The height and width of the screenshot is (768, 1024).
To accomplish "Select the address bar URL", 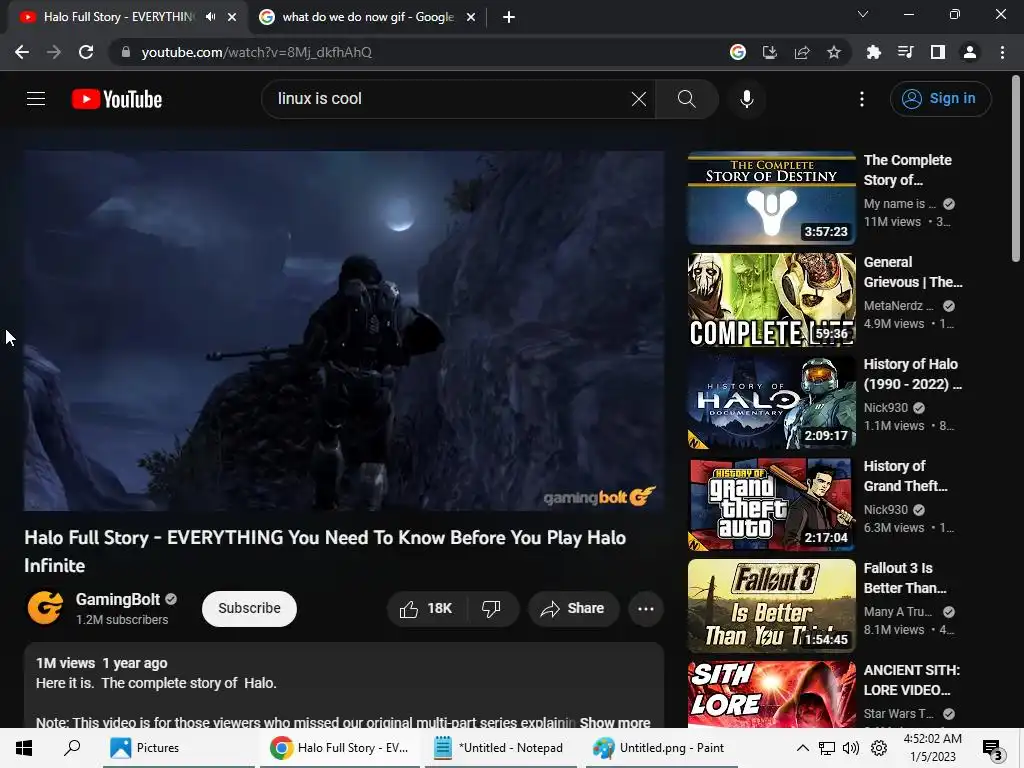I will (257, 52).
